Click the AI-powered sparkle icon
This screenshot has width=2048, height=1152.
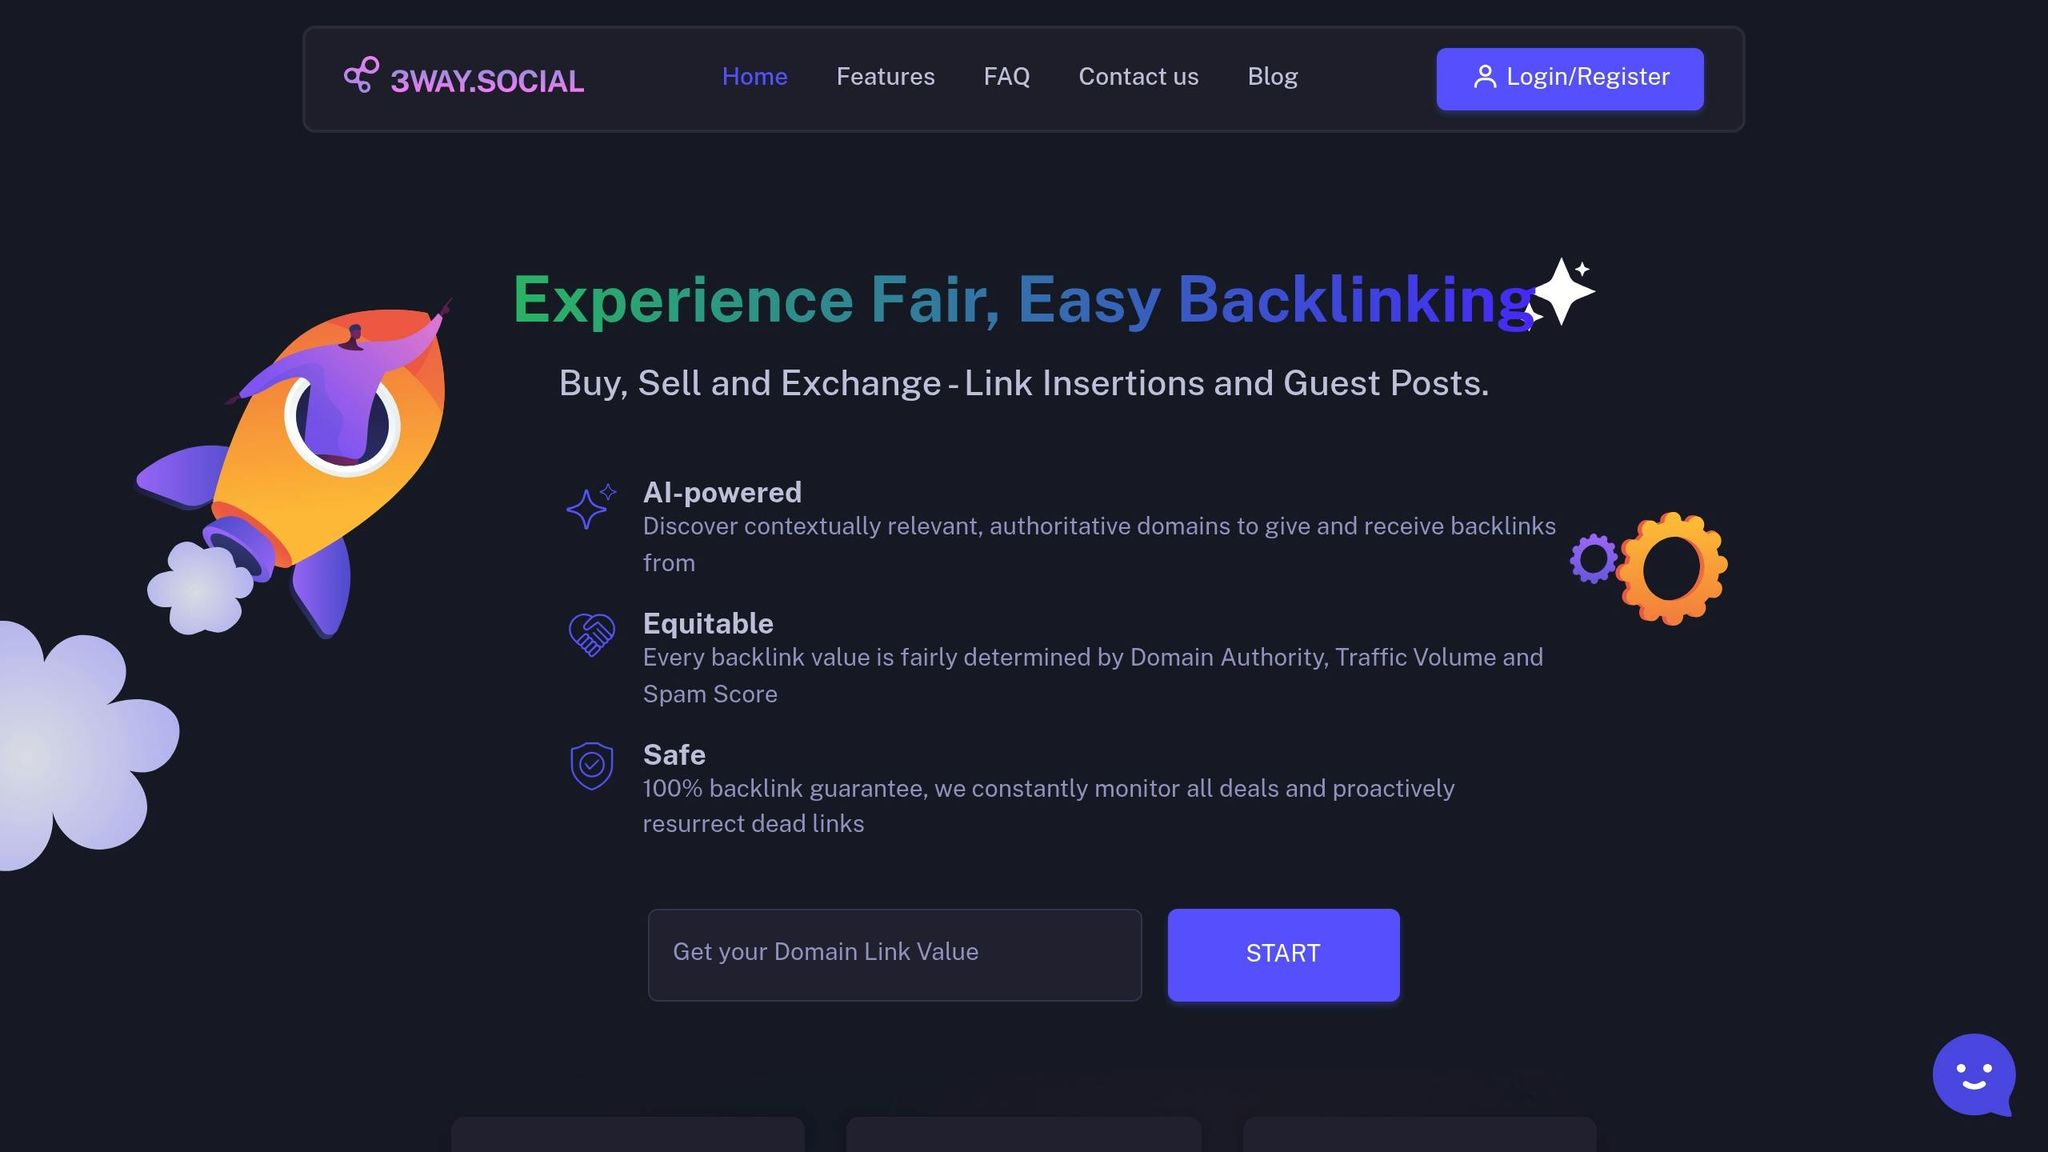tap(591, 506)
